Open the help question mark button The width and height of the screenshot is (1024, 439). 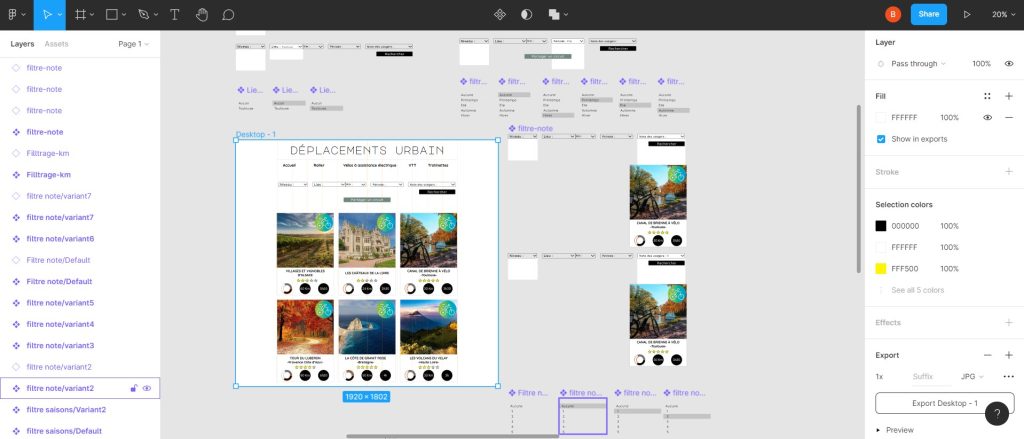point(997,414)
